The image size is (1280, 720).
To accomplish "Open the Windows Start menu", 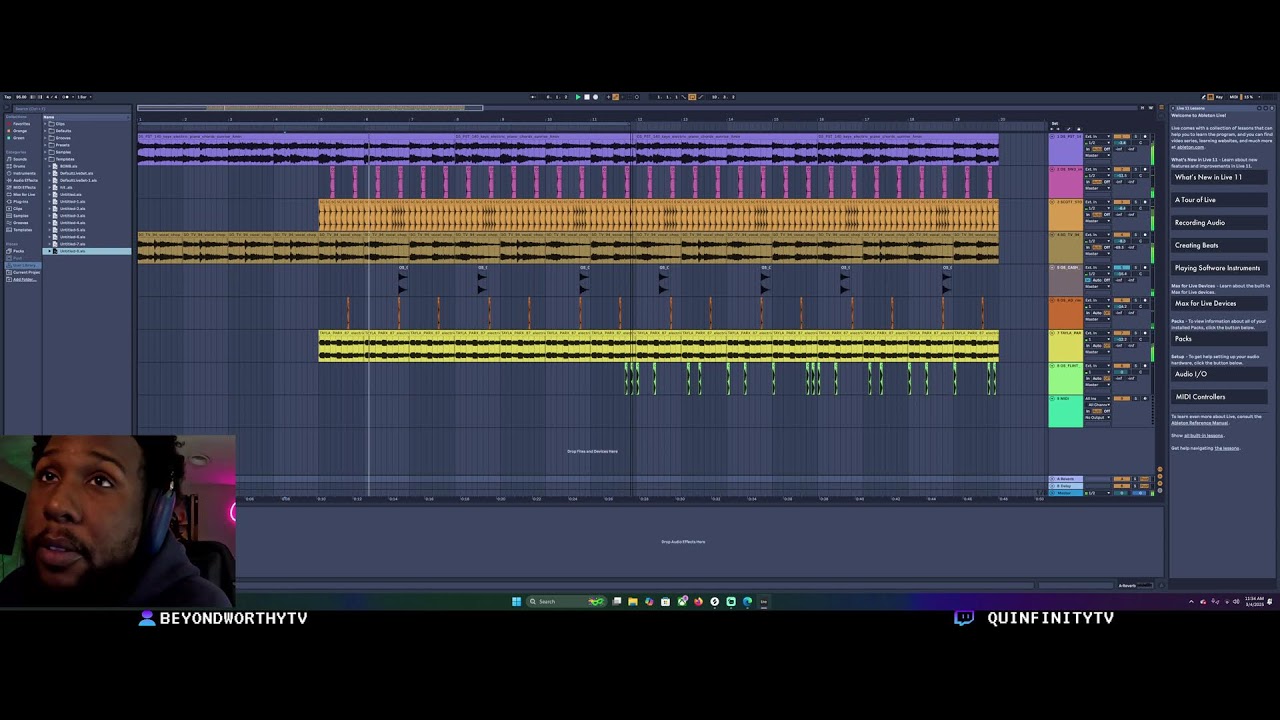I will (x=516, y=601).
